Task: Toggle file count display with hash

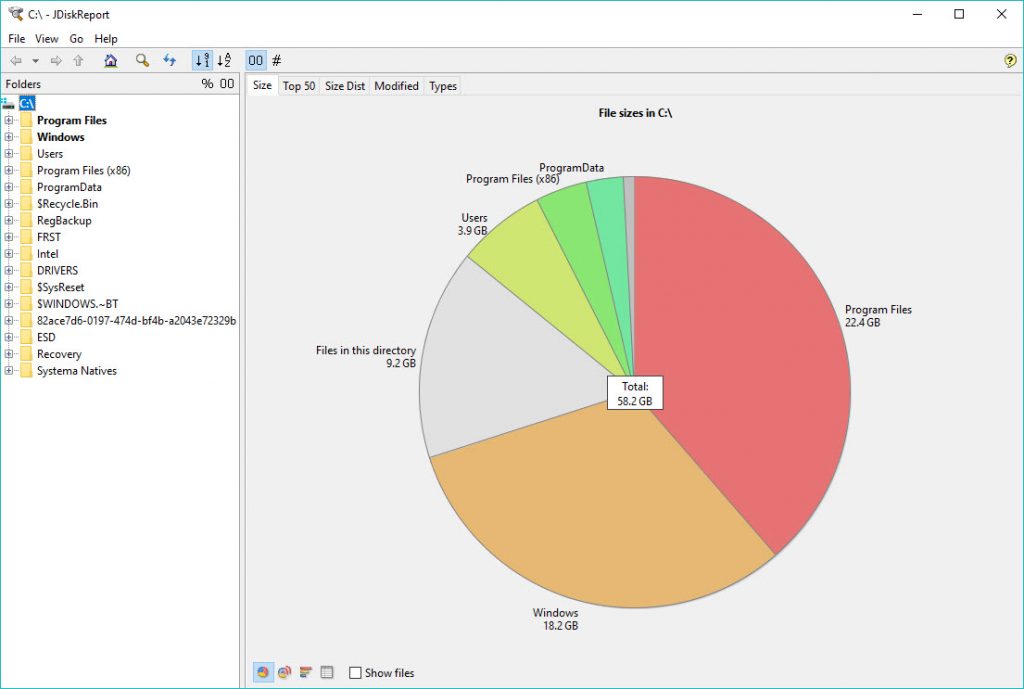Action: 277,61
